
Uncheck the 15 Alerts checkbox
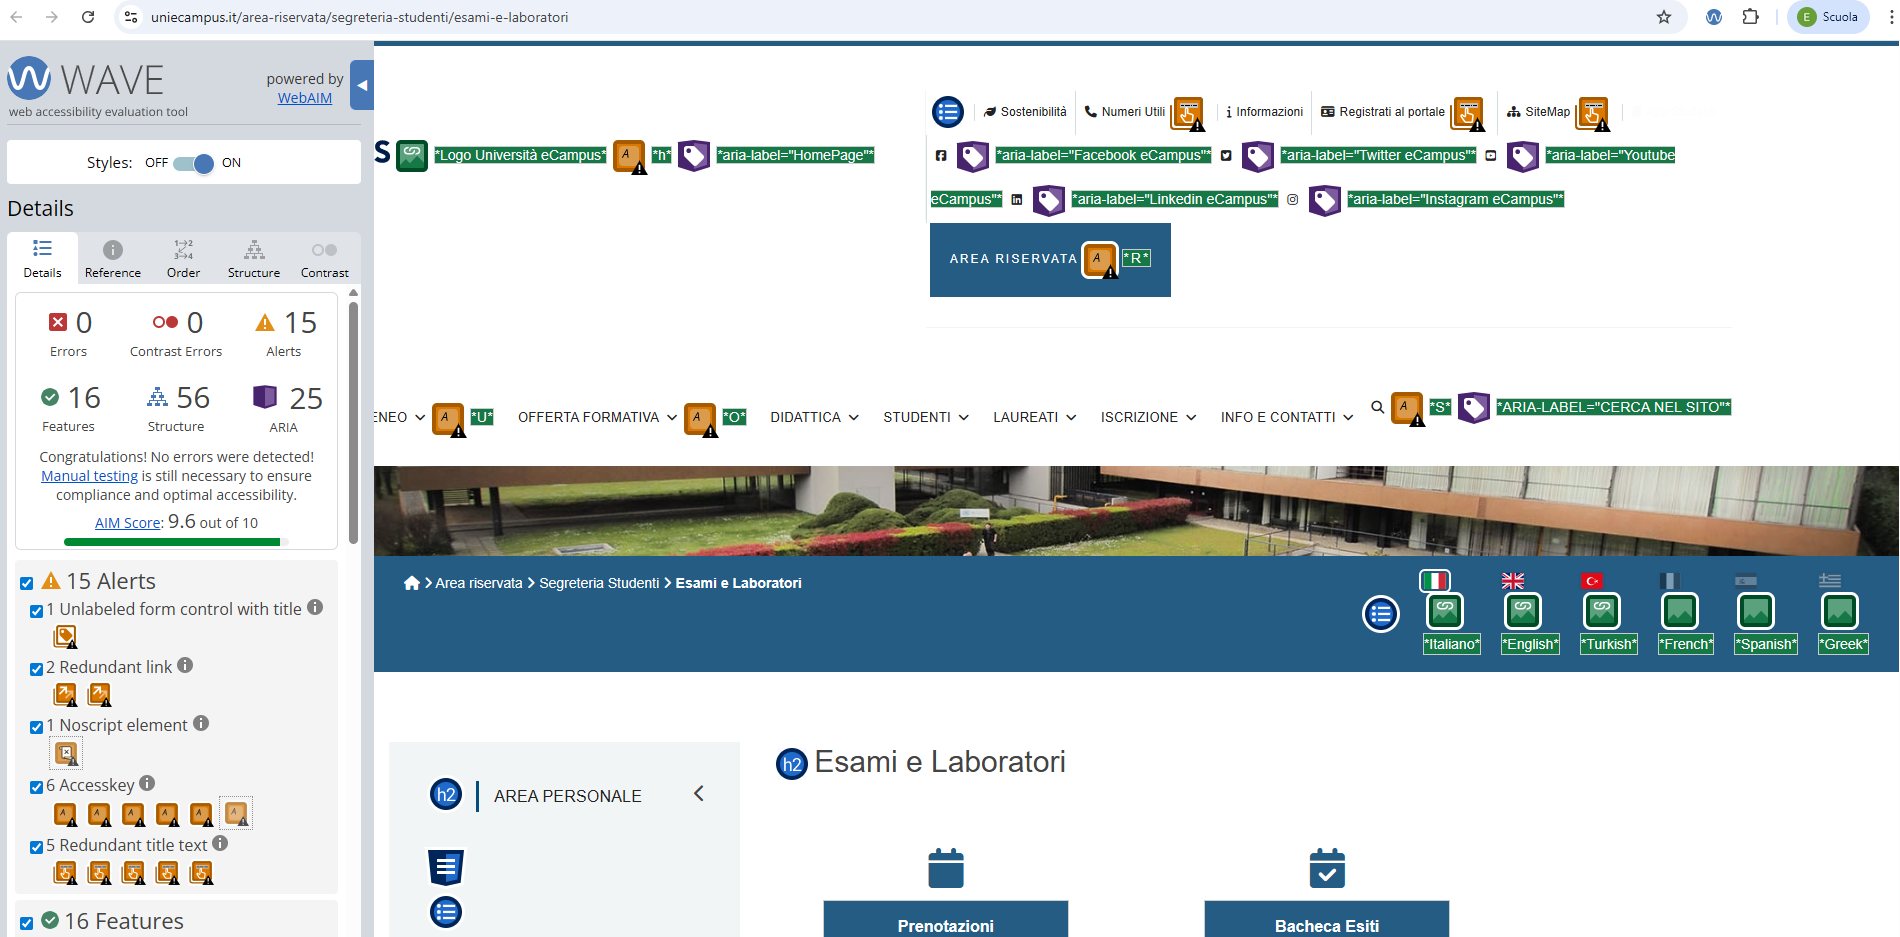pos(27,583)
